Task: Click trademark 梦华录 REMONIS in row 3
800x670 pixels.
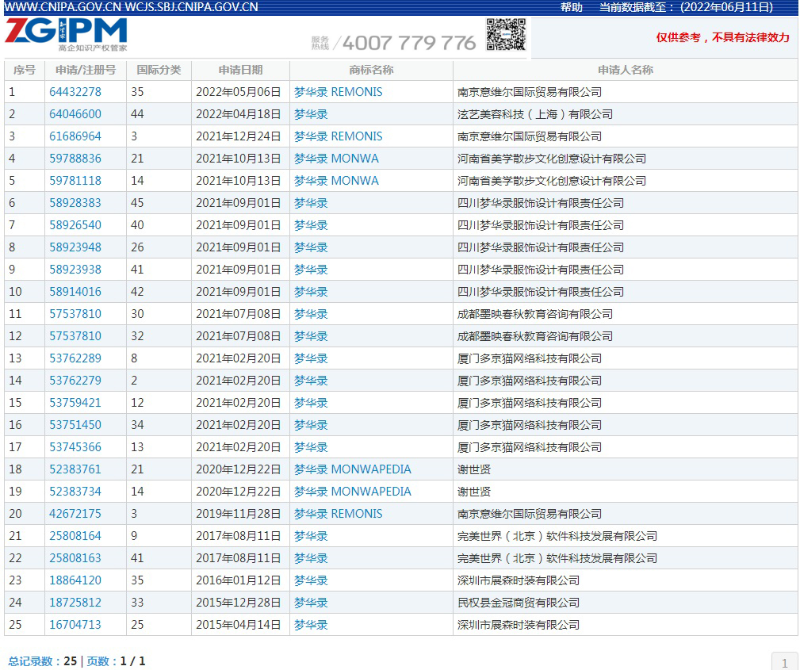Action: point(338,136)
